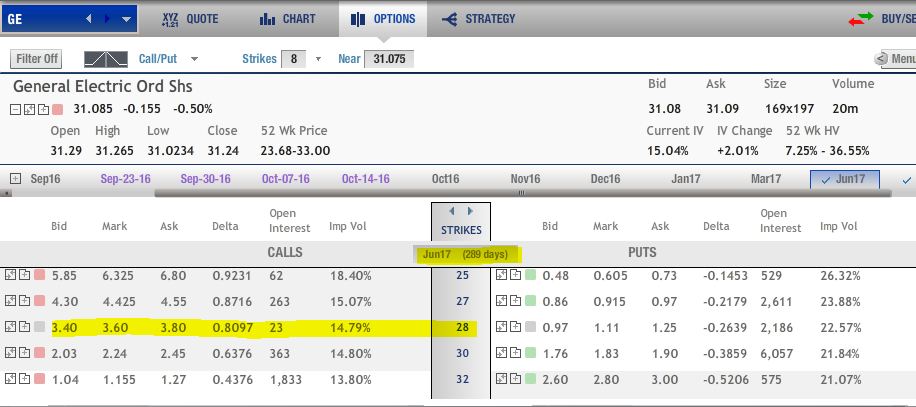Switch to the OPTIONS tab
The height and width of the screenshot is (407, 916).
click(x=384, y=18)
